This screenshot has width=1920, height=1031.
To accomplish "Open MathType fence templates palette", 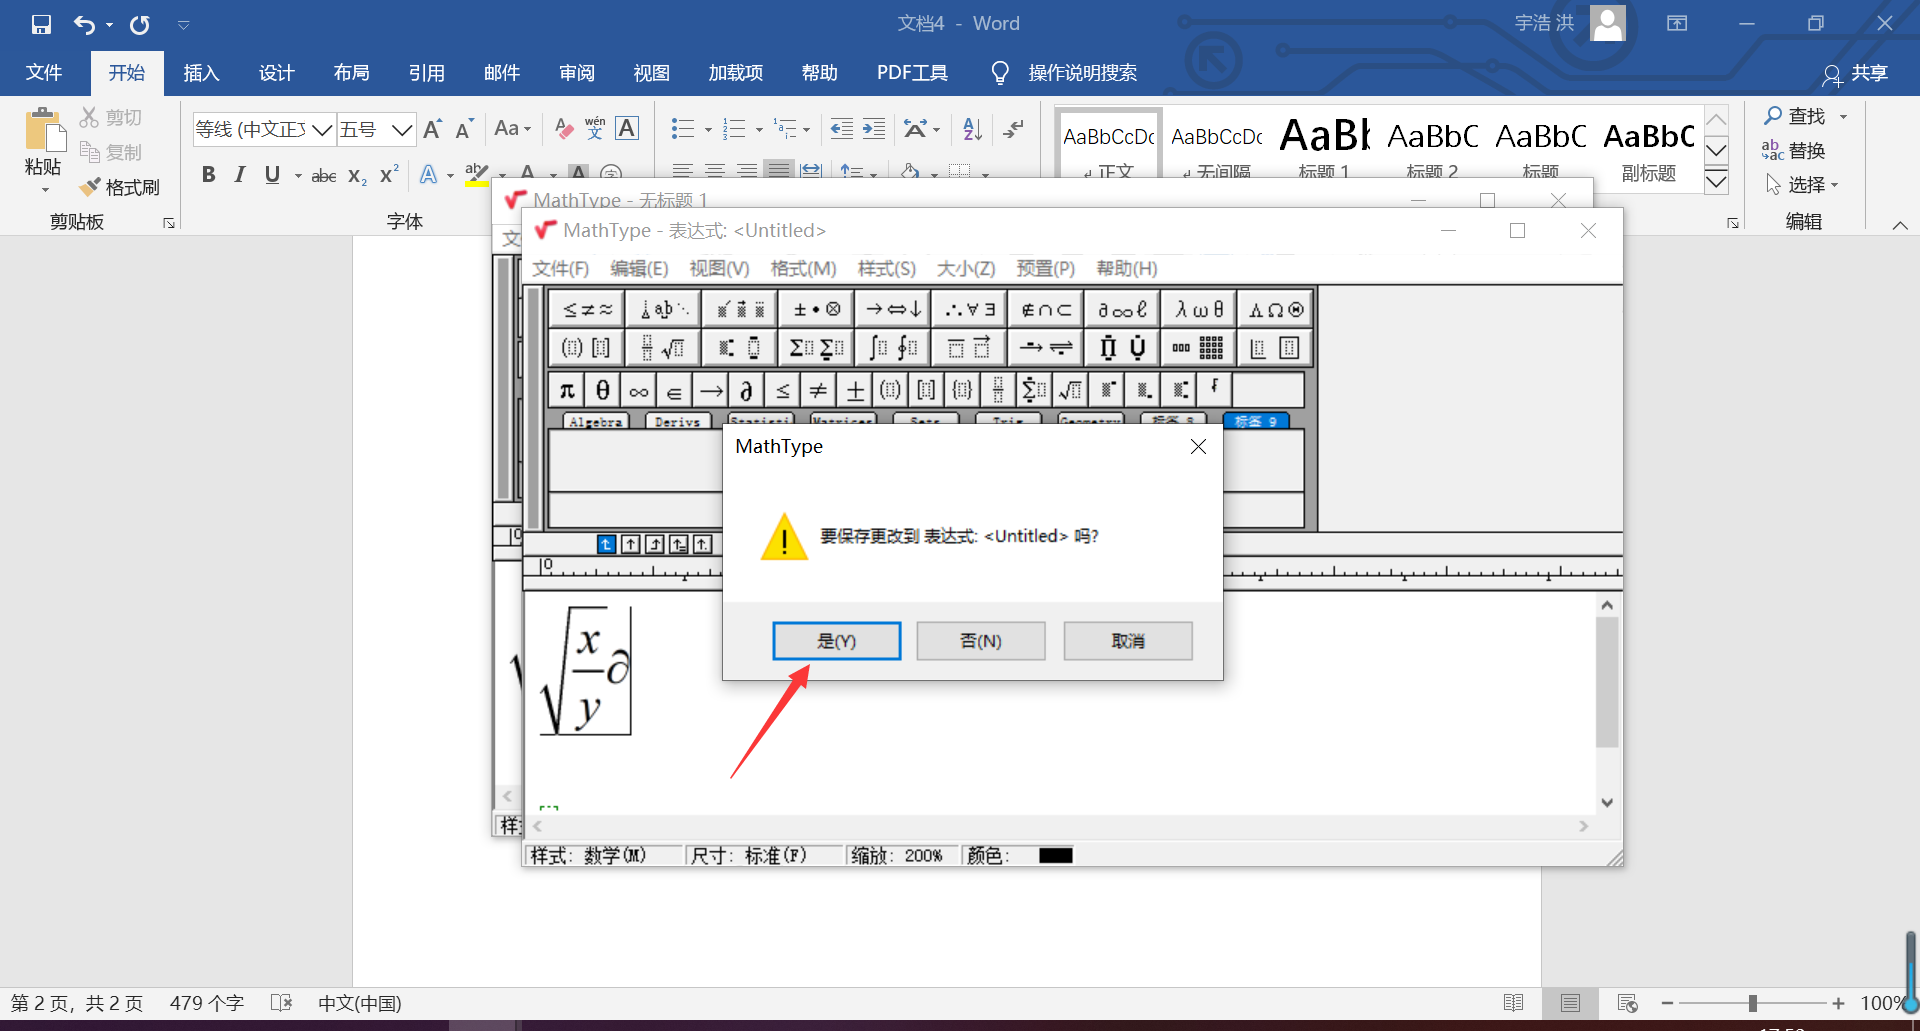I will pos(587,348).
